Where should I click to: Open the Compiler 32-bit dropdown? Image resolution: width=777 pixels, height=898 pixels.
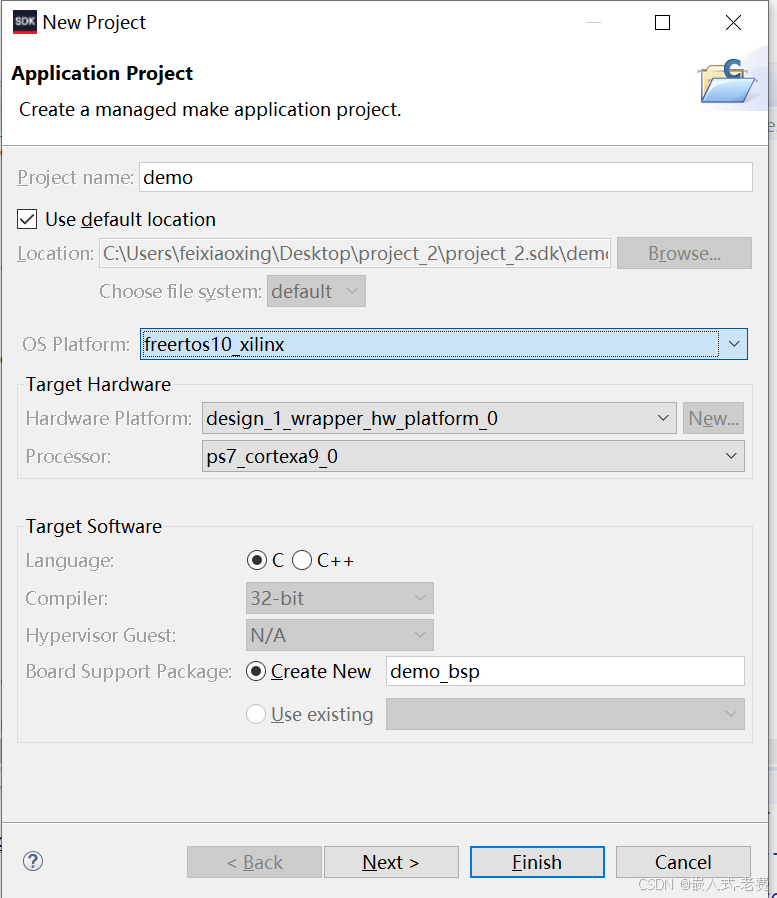click(340, 598)
